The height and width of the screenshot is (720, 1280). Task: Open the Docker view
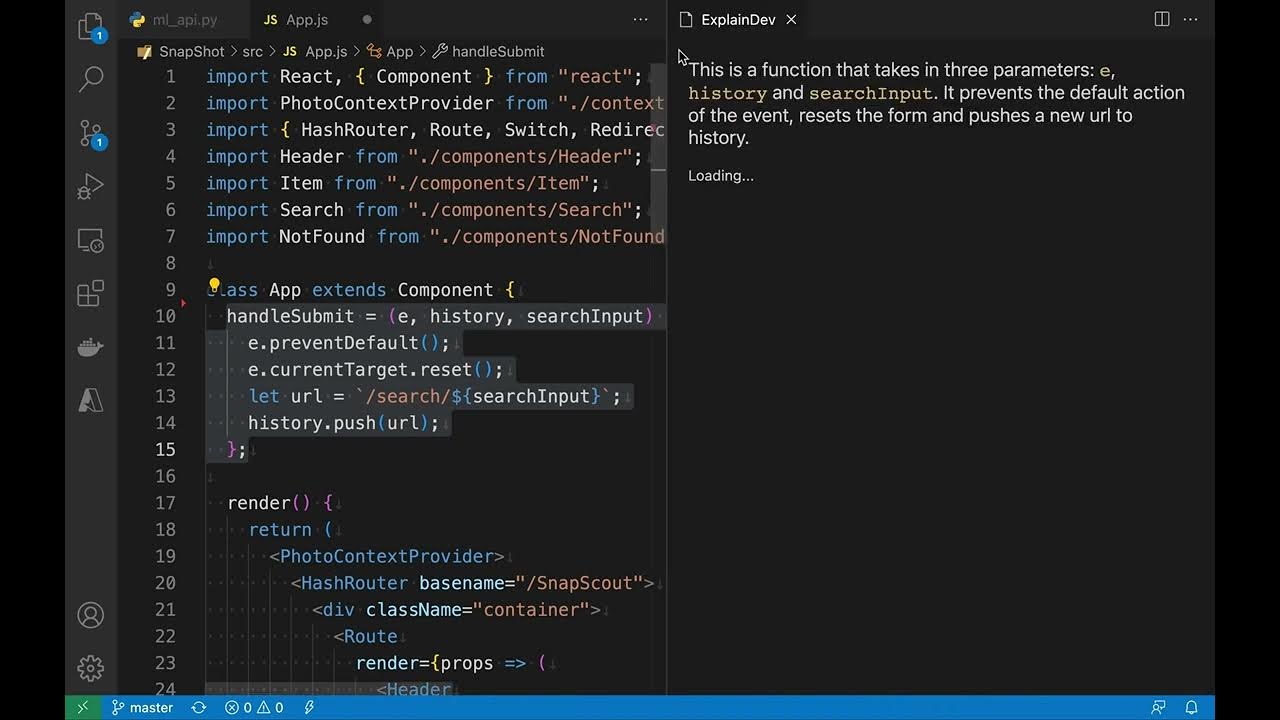[x=91, y=347]
